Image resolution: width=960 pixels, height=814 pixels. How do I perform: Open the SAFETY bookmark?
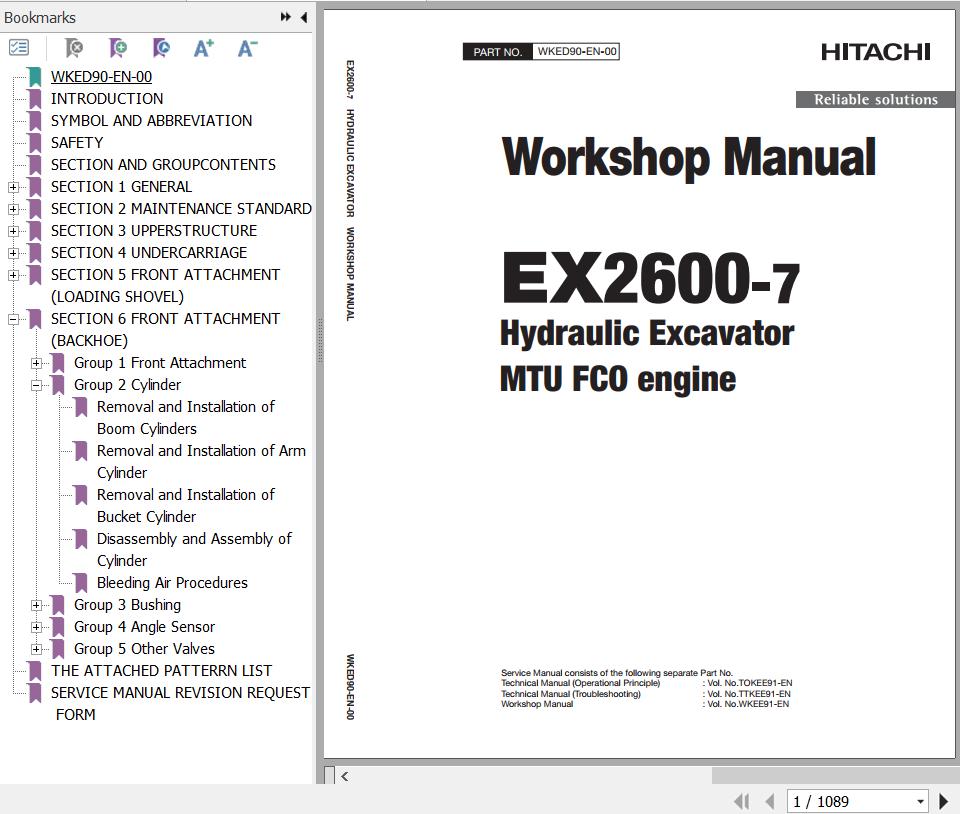click(x=77, y=143)
